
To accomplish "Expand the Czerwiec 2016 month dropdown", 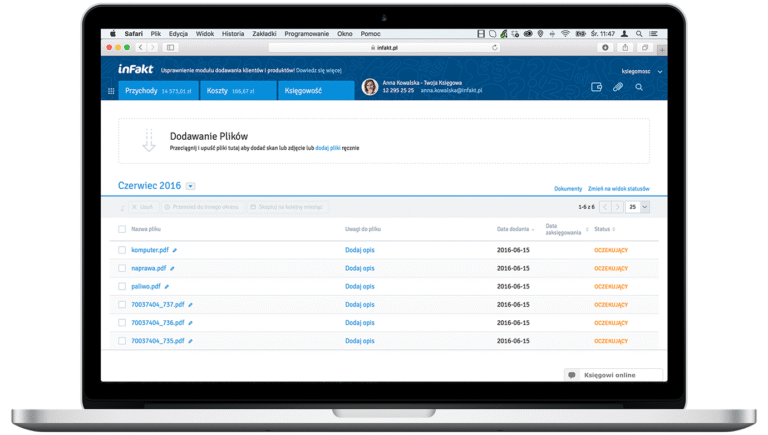I will click(190, 186).
